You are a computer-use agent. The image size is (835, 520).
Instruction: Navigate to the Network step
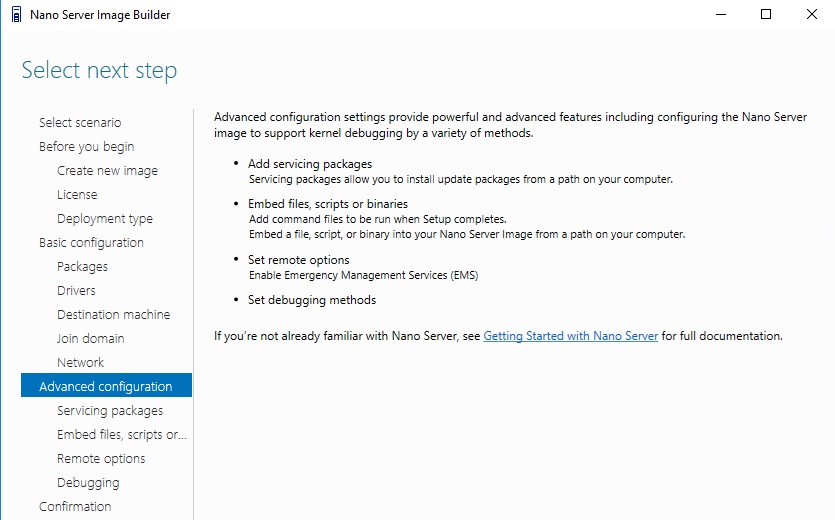click(x=80, y=362)
